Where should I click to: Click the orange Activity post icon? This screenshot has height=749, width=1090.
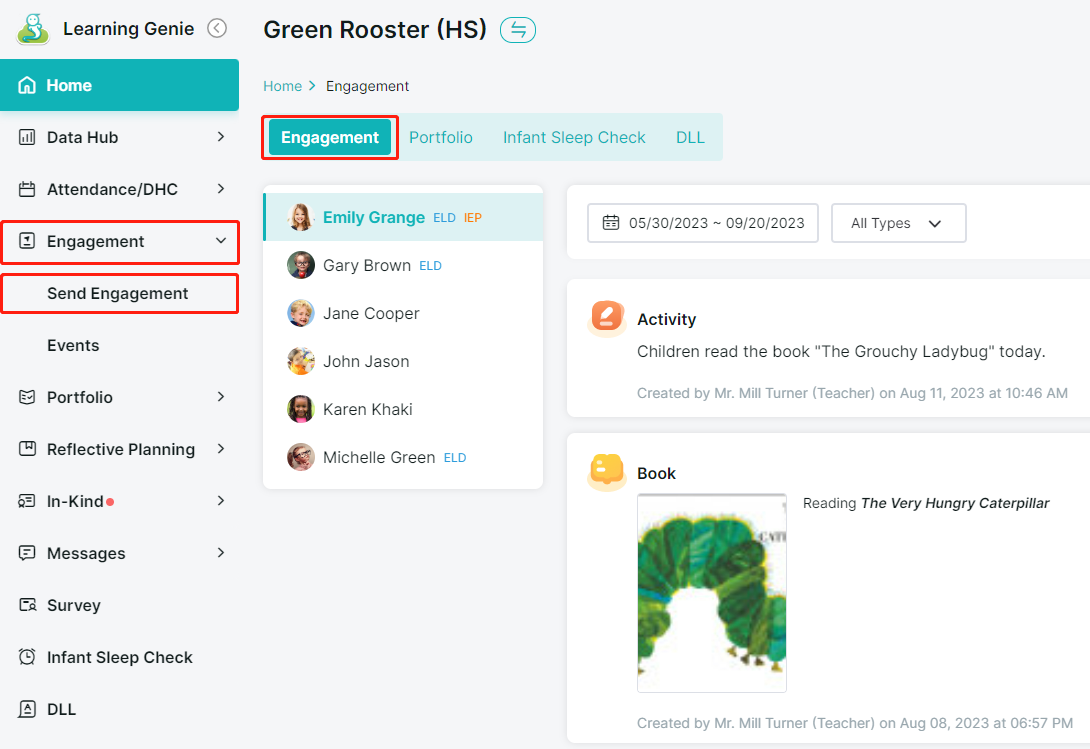coord(606,316)
